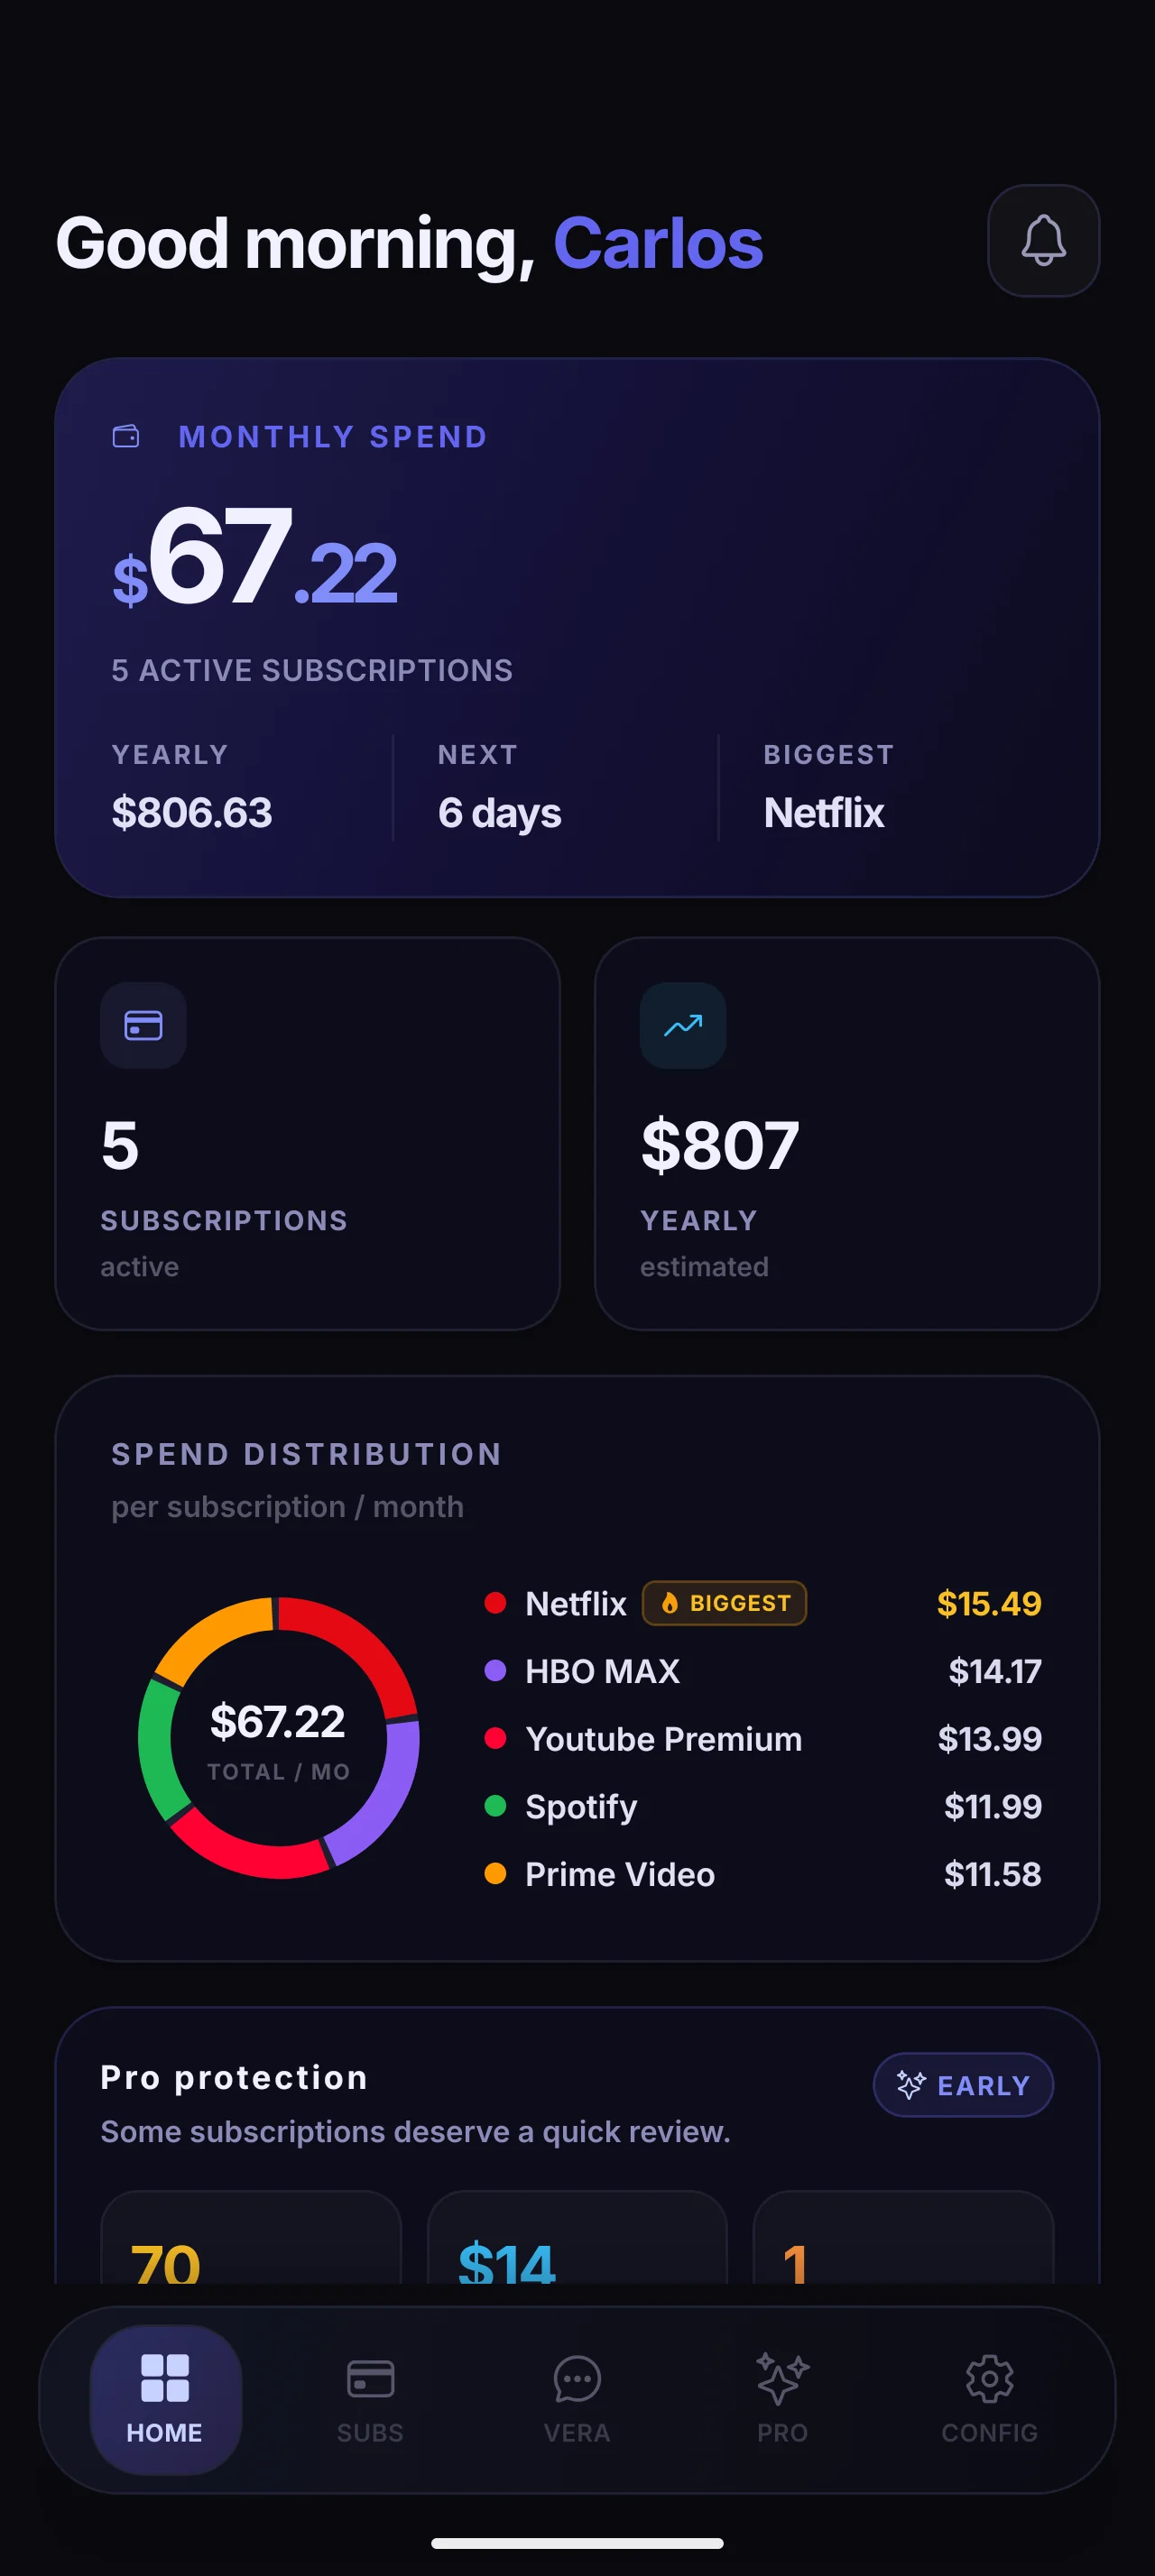Open the SUBS card icon in navigation
This screenshot has height=2576, width=1155.
click(x=370, y=2378)
